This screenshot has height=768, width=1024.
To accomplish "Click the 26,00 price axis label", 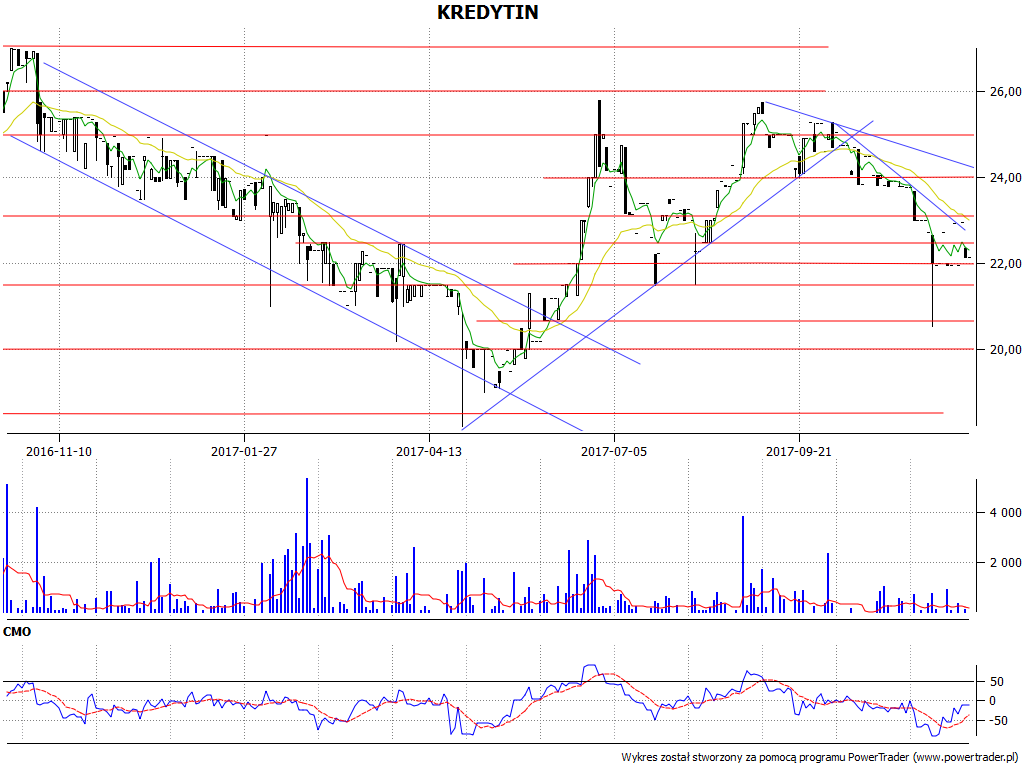I will coord(1006,92).
